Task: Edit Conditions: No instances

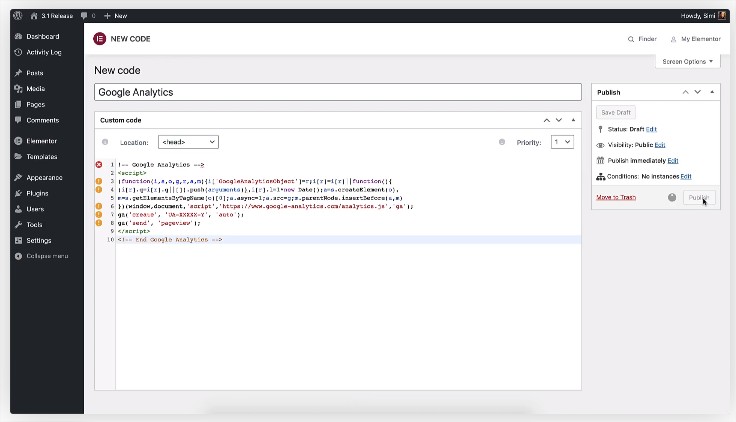Action: click(x=686, y=176)
